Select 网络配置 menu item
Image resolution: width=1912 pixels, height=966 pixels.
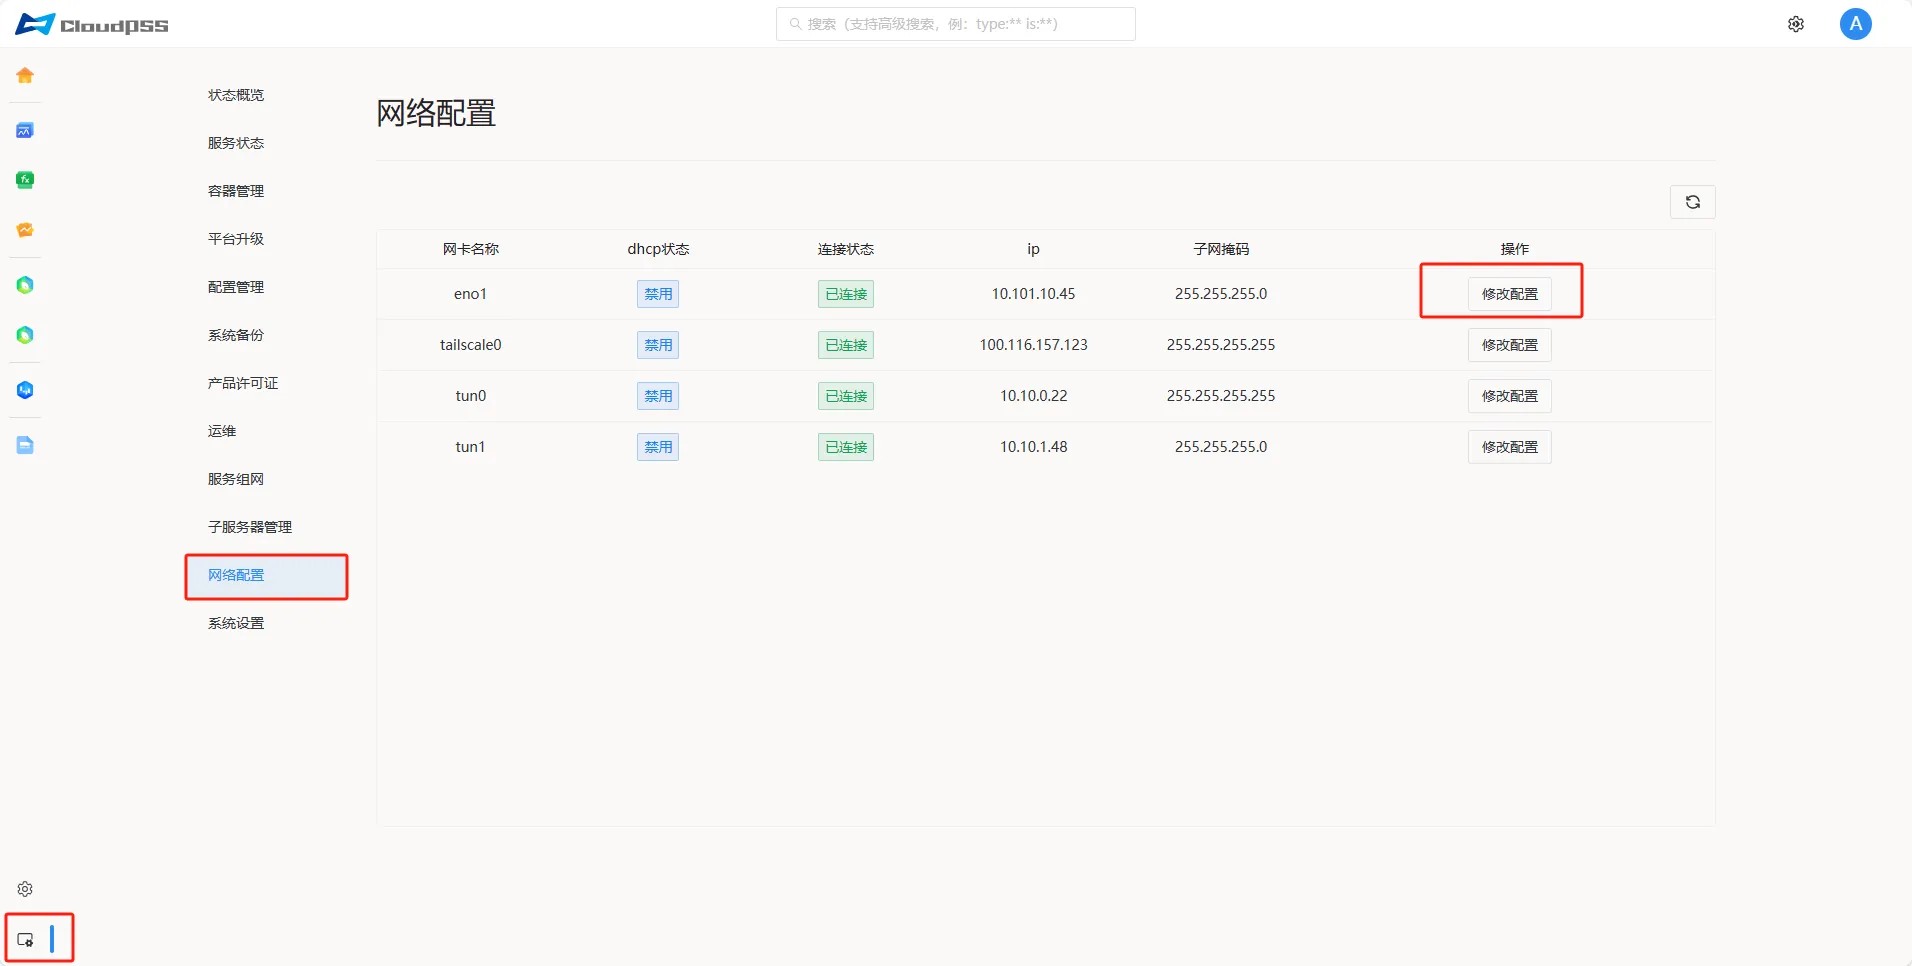point(266,576)
